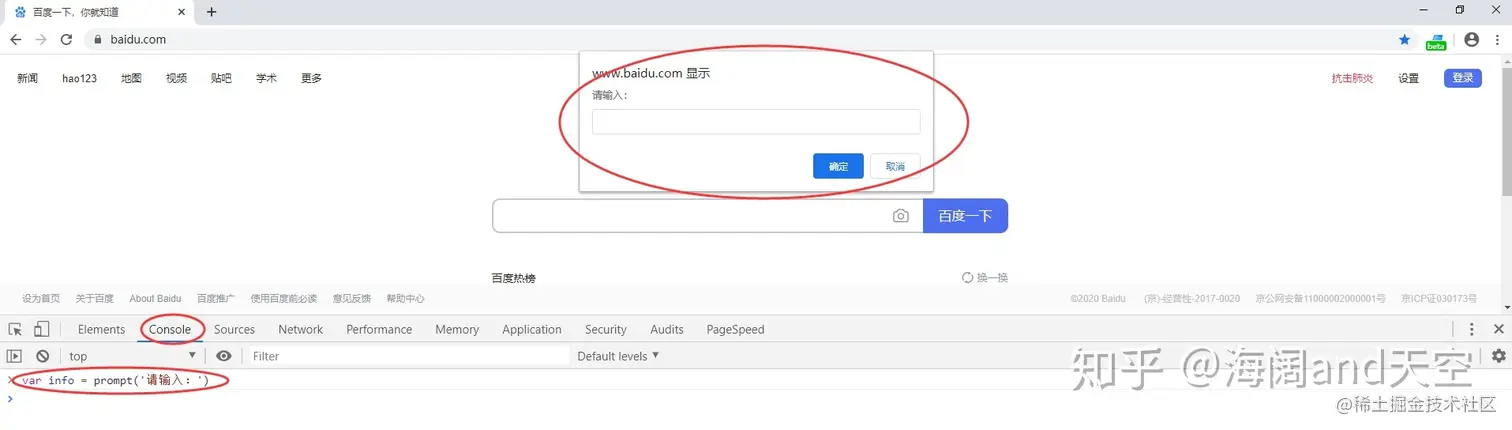Switch to the Console tab

pos(170,329)
